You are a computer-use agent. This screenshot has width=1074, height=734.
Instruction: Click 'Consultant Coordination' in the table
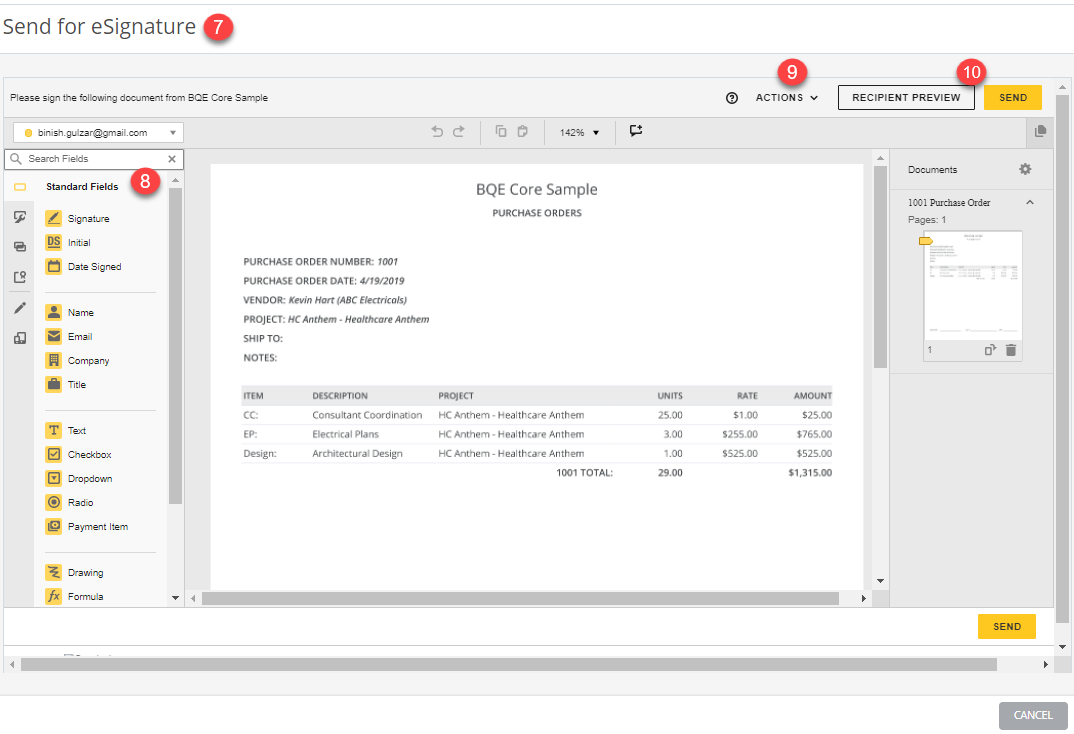367,415
